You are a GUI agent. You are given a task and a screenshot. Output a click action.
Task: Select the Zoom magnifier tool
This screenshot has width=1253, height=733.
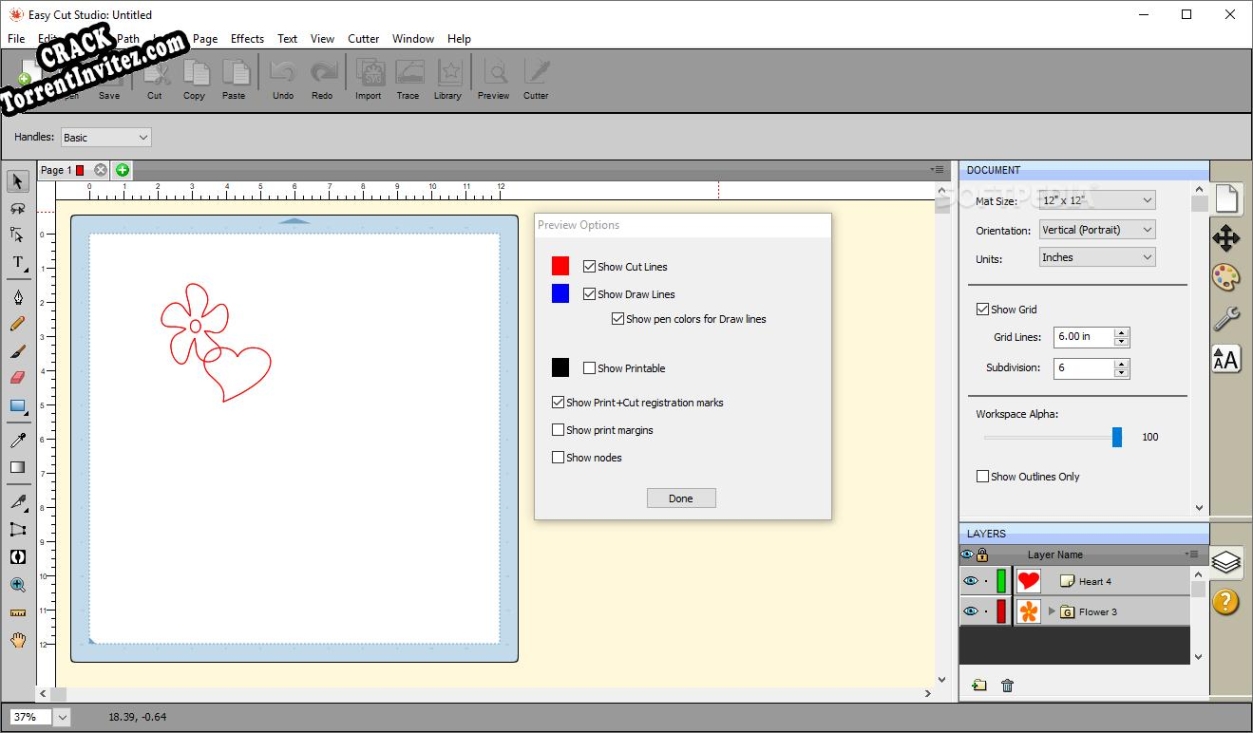(18, 585)
